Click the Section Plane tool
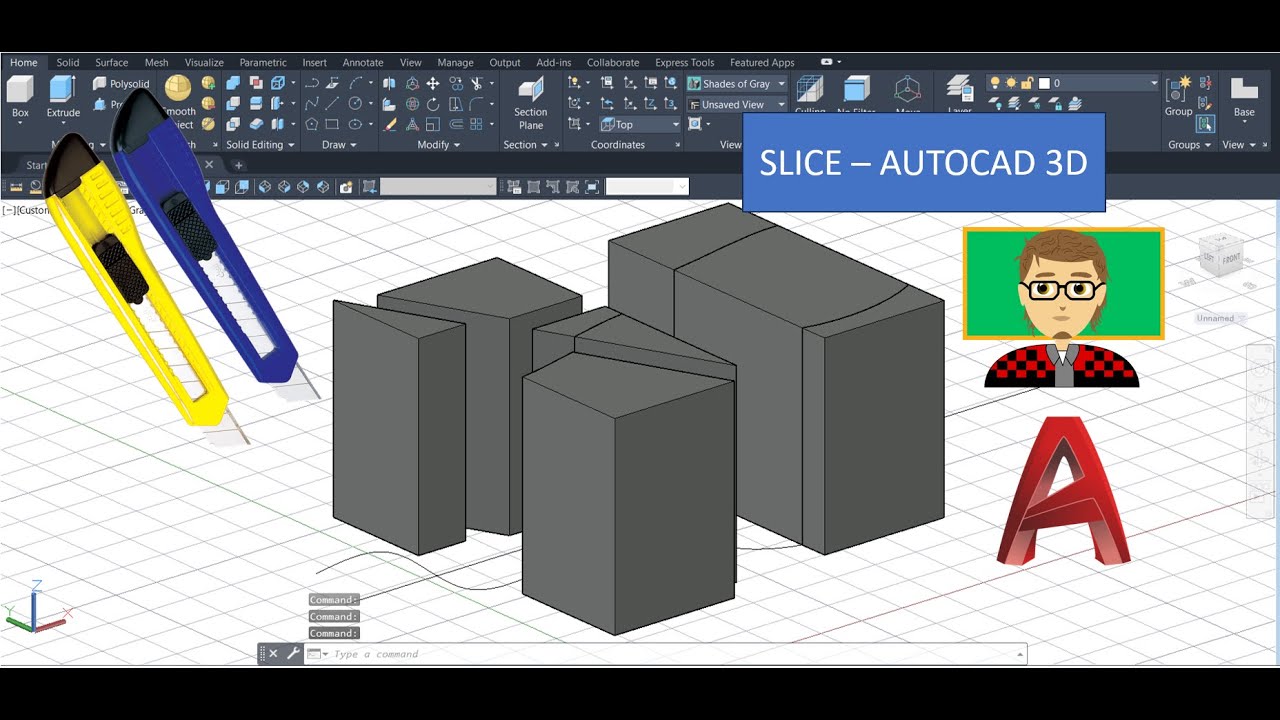The height and width of the screenshot is (720, 1280). click(531, 103)
